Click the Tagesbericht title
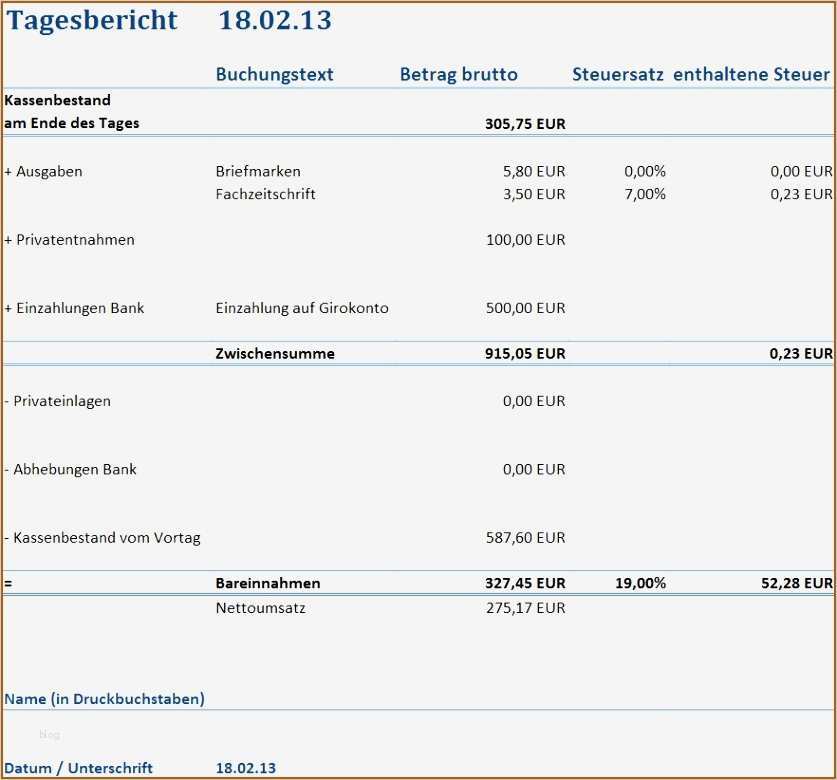 91,20
